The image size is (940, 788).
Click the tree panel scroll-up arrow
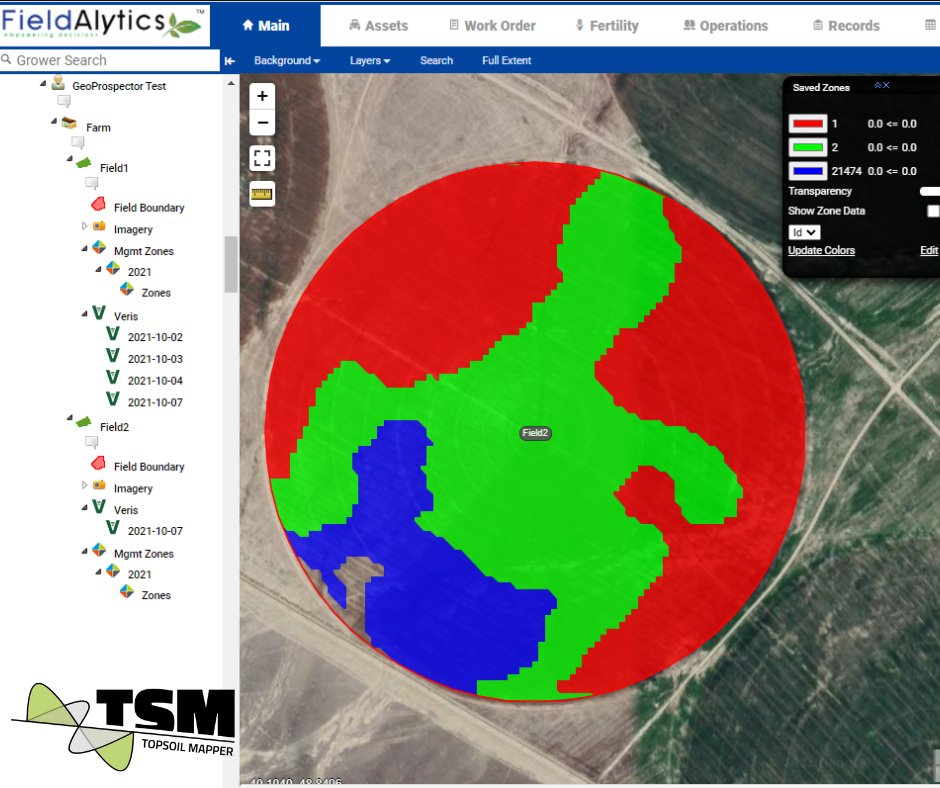(231, 83)
